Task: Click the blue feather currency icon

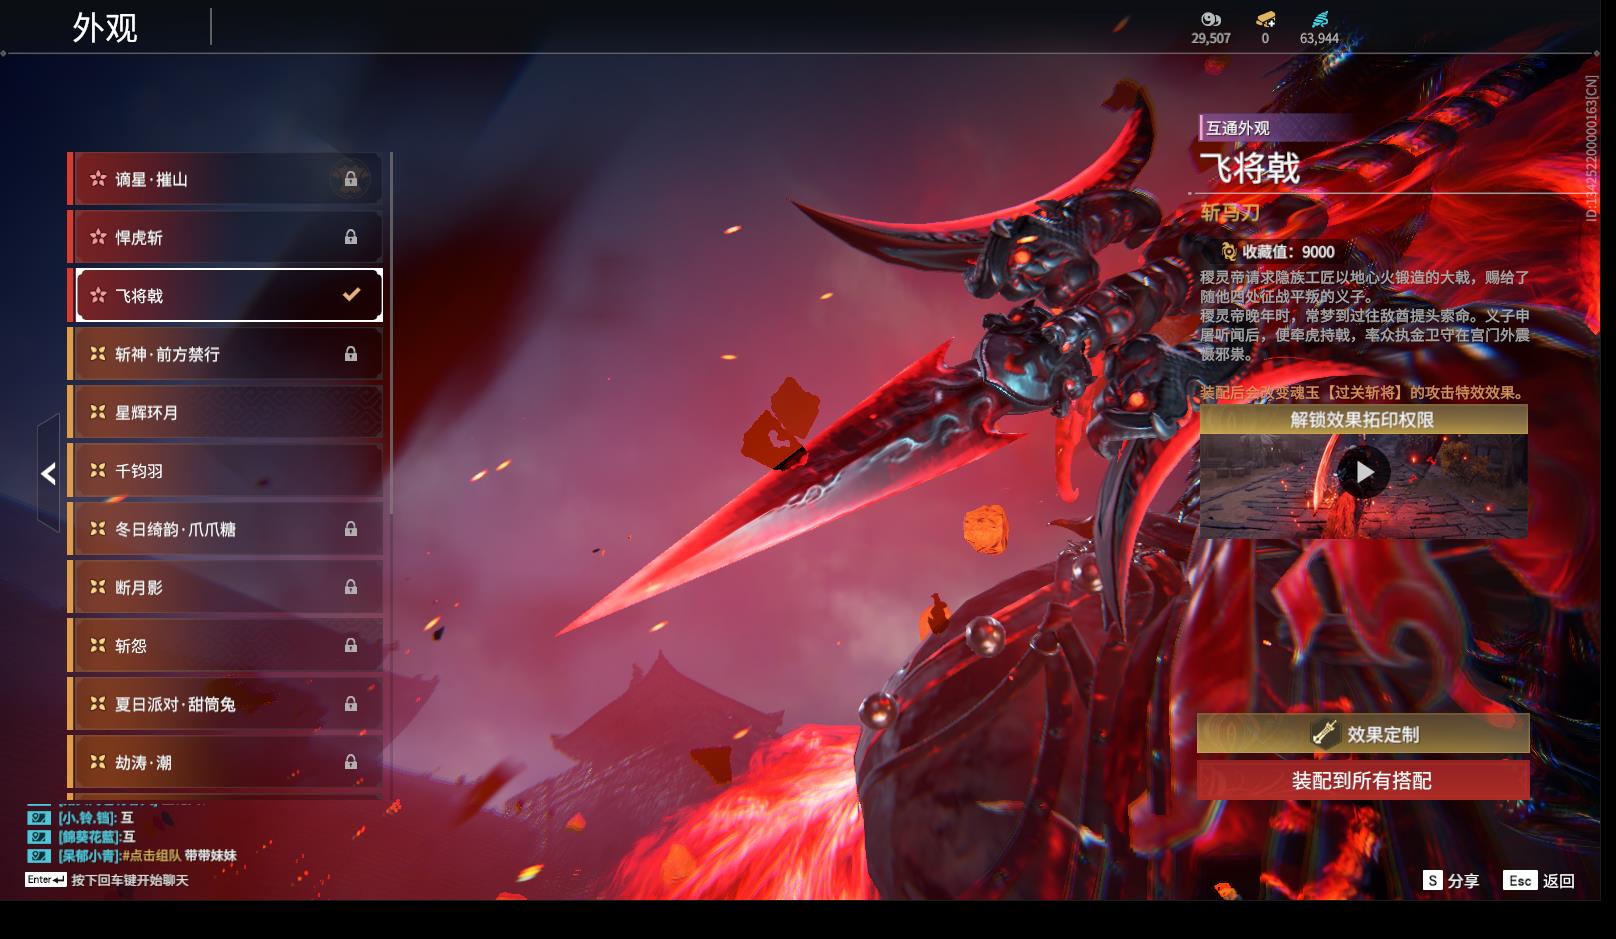Action: (x=1319, y=19)
